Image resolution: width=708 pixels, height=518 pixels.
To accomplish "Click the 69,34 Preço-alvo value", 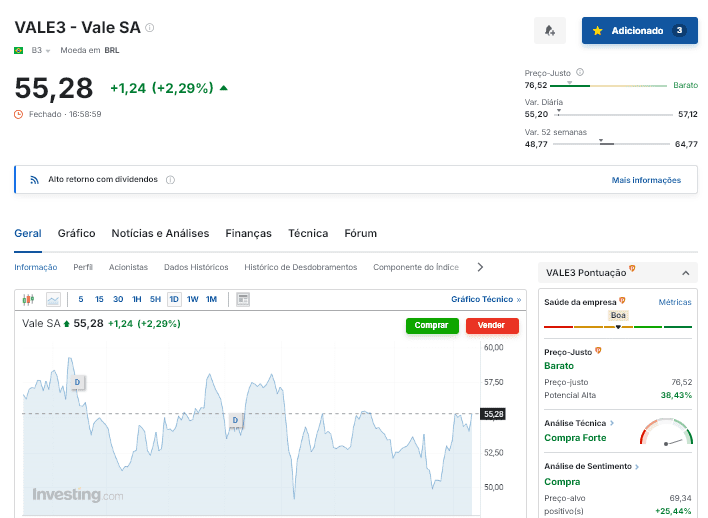I will [680, 498].
